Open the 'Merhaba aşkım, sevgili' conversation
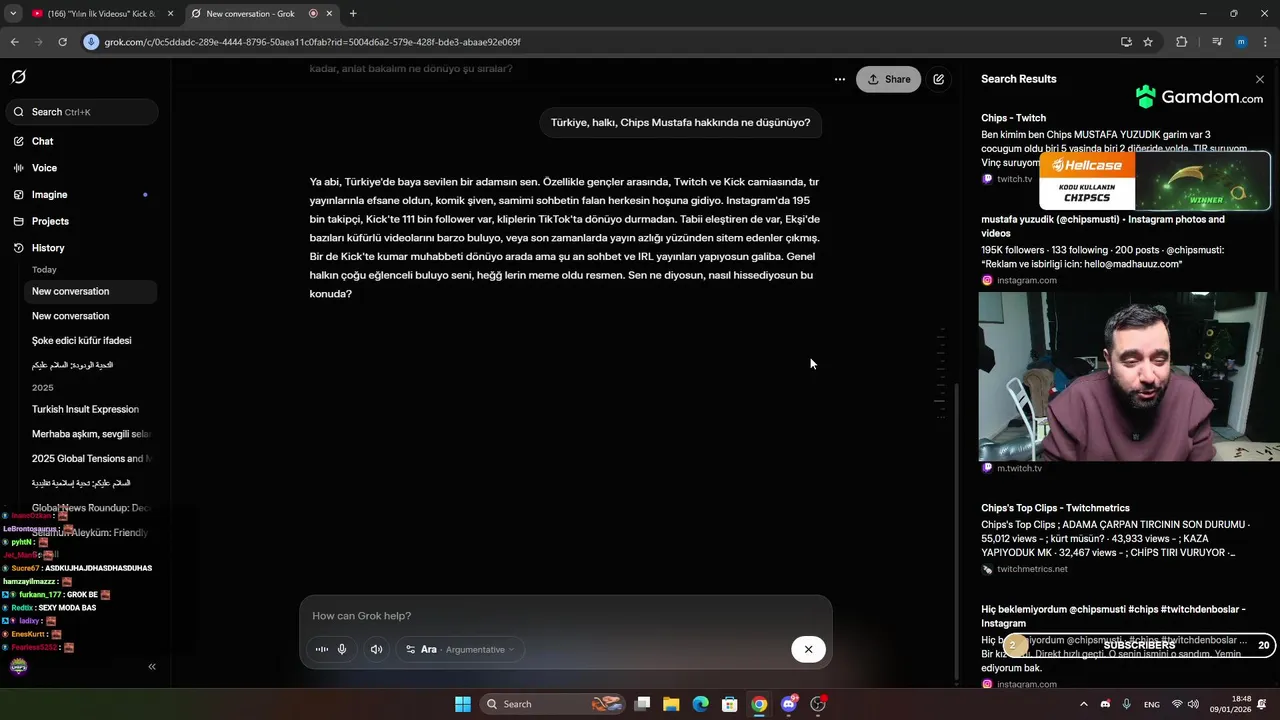1280x720 pixels. tap(90, 434)
